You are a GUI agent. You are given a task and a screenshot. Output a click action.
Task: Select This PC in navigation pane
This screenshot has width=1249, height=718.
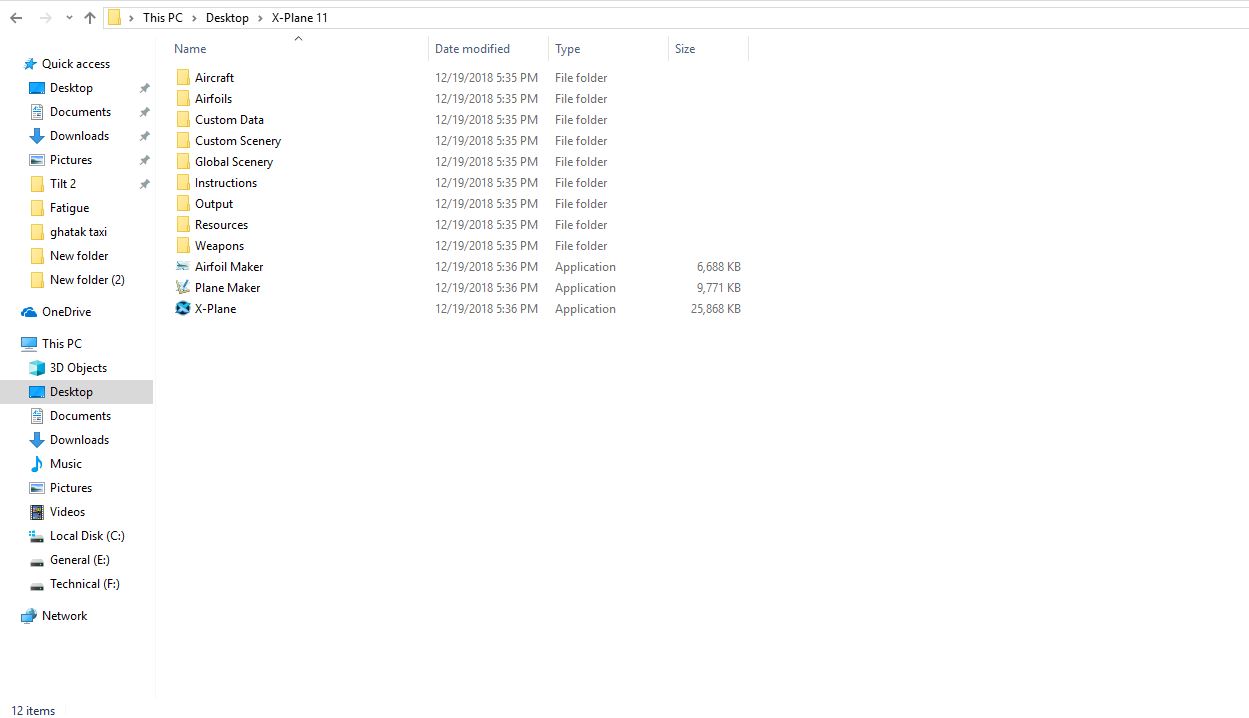[x=62, y=344]
